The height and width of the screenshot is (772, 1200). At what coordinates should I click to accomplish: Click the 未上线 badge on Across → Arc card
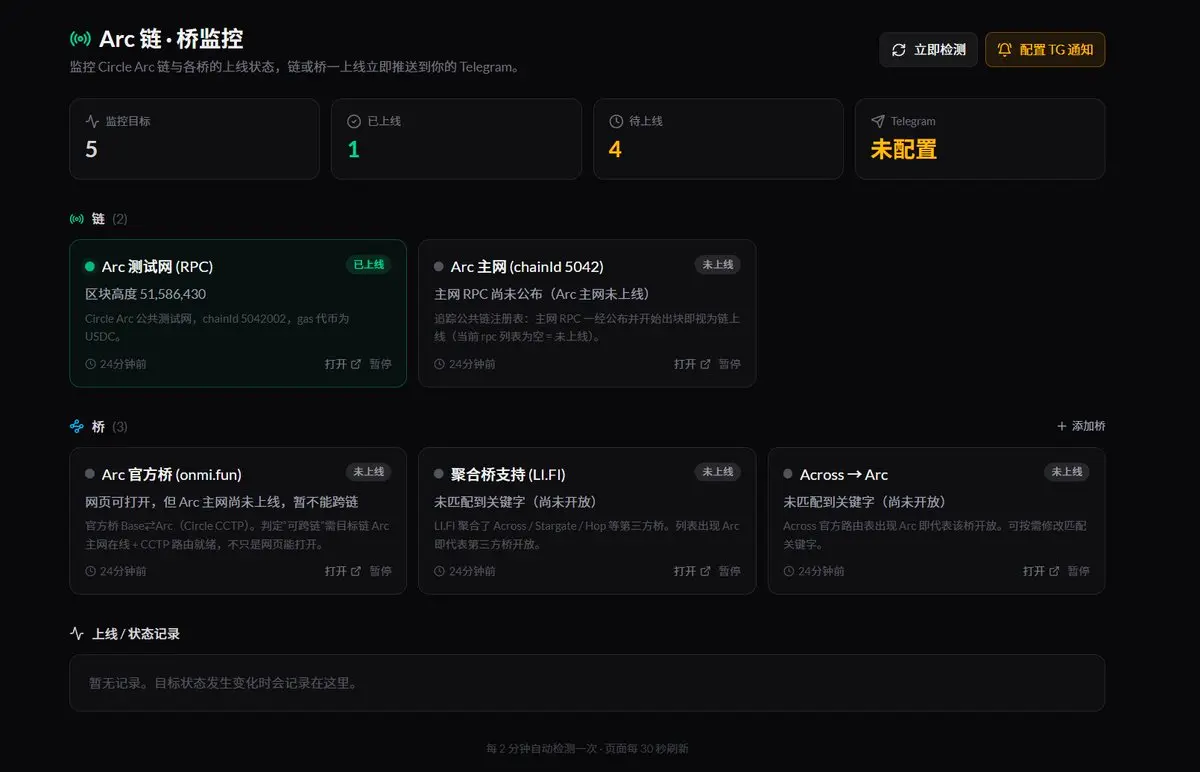pyautogui.click(x=1067, y=472)
